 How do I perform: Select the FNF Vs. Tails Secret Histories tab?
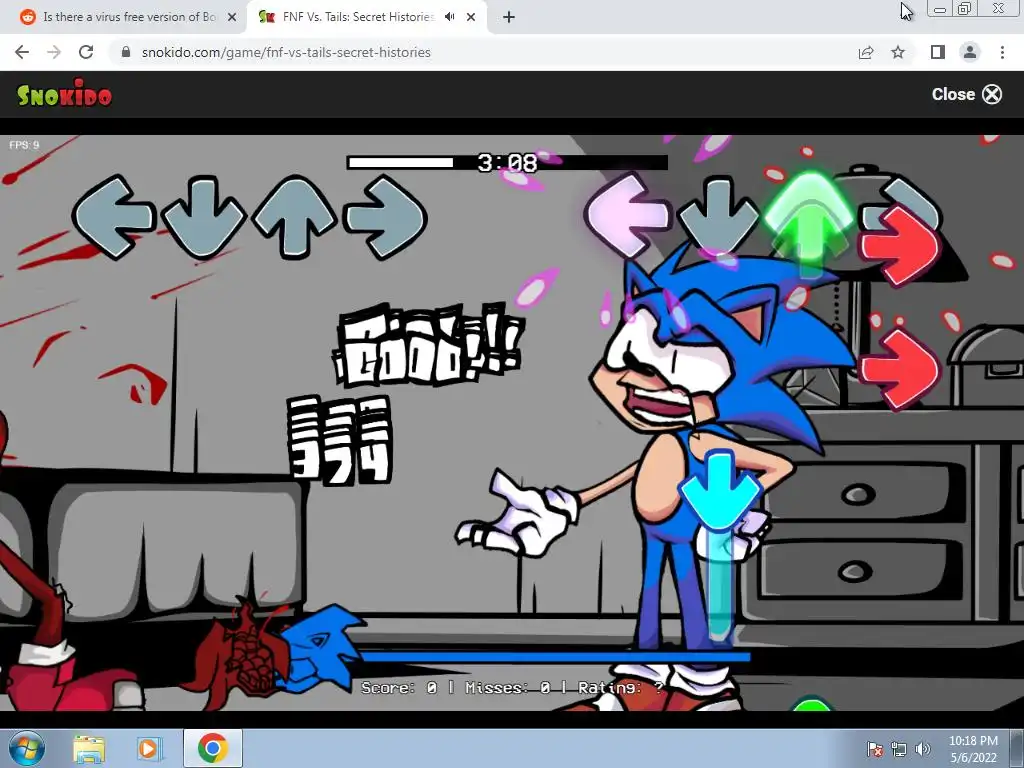pyautogui.click(x=358, y=17)
